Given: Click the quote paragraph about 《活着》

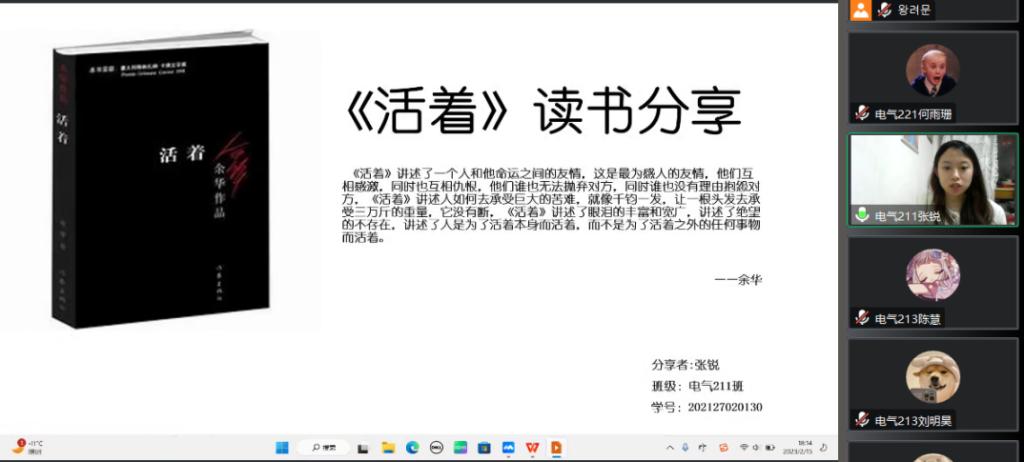Looking at the screenshot, I should 551,205.
